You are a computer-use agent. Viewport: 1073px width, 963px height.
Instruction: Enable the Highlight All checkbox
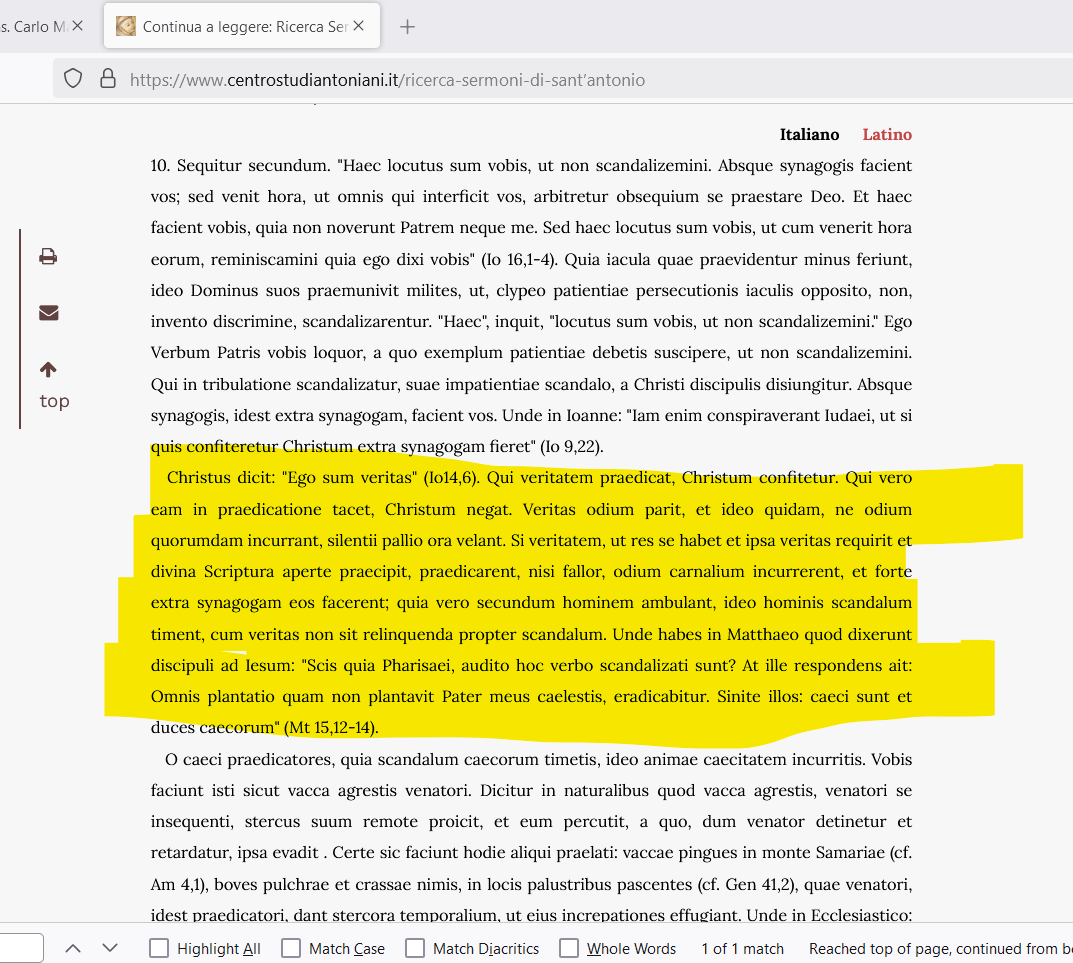coord(159,948)
